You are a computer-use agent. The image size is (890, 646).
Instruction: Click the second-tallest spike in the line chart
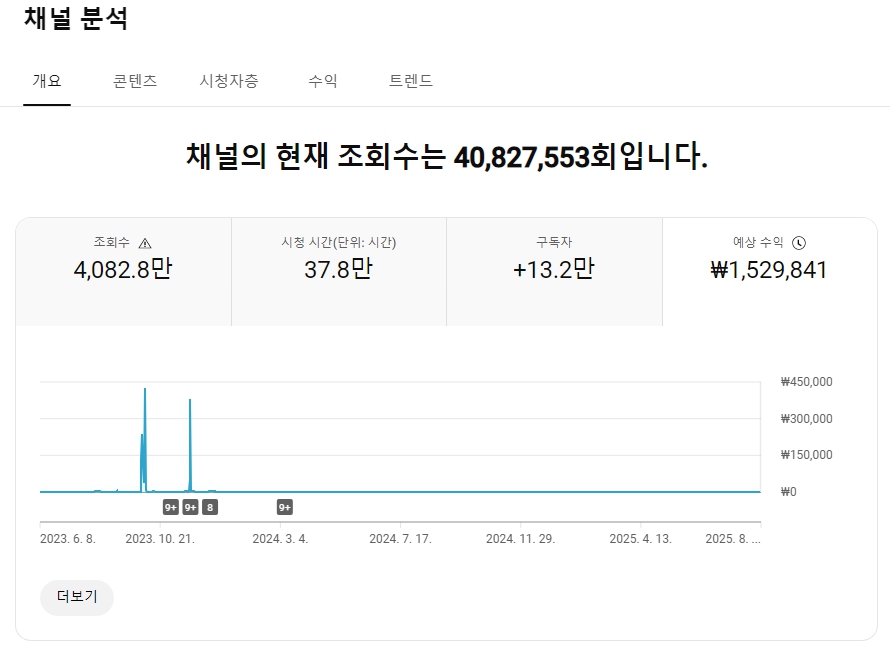pyautogui.click(x=190, y=402)
